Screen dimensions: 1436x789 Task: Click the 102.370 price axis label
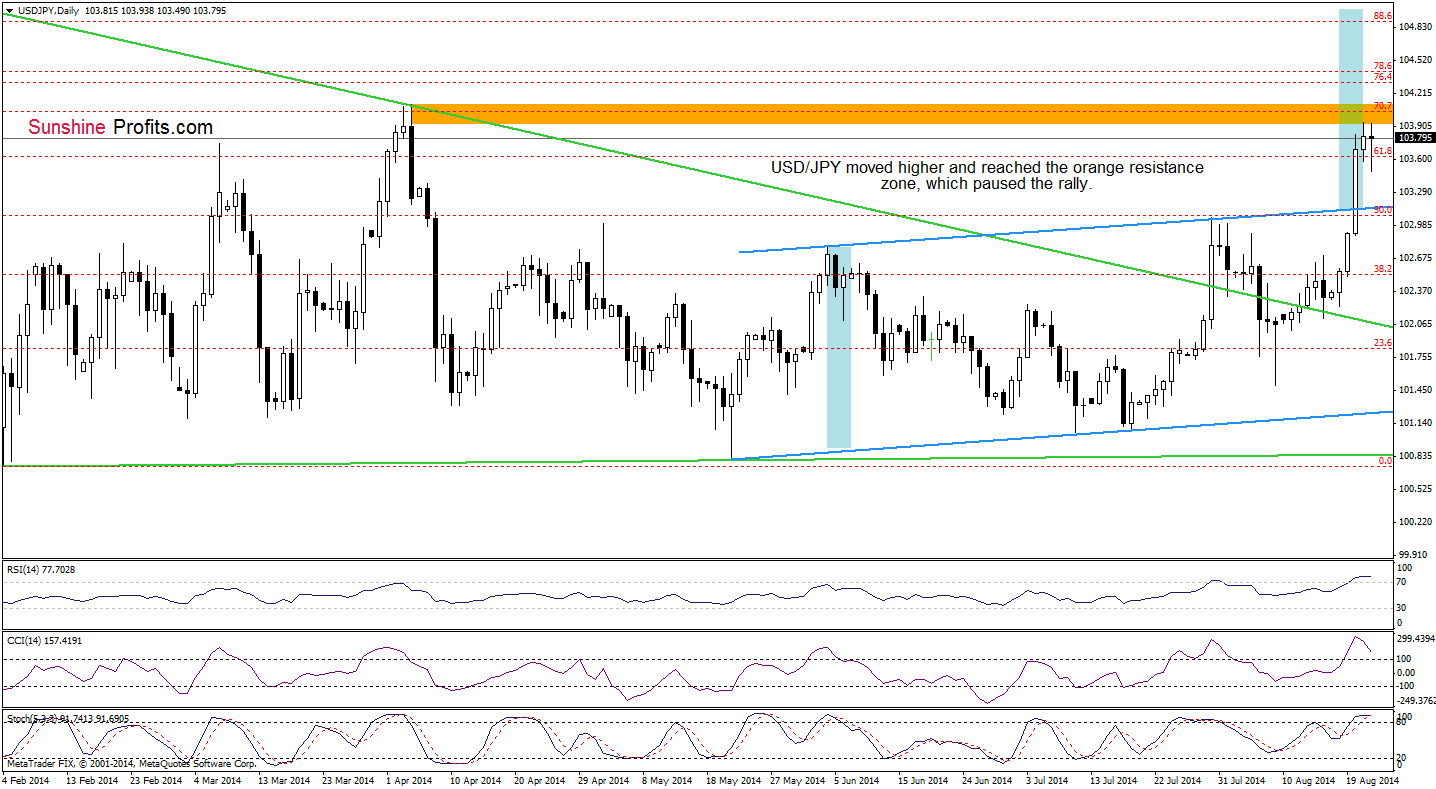[1415, 291]
